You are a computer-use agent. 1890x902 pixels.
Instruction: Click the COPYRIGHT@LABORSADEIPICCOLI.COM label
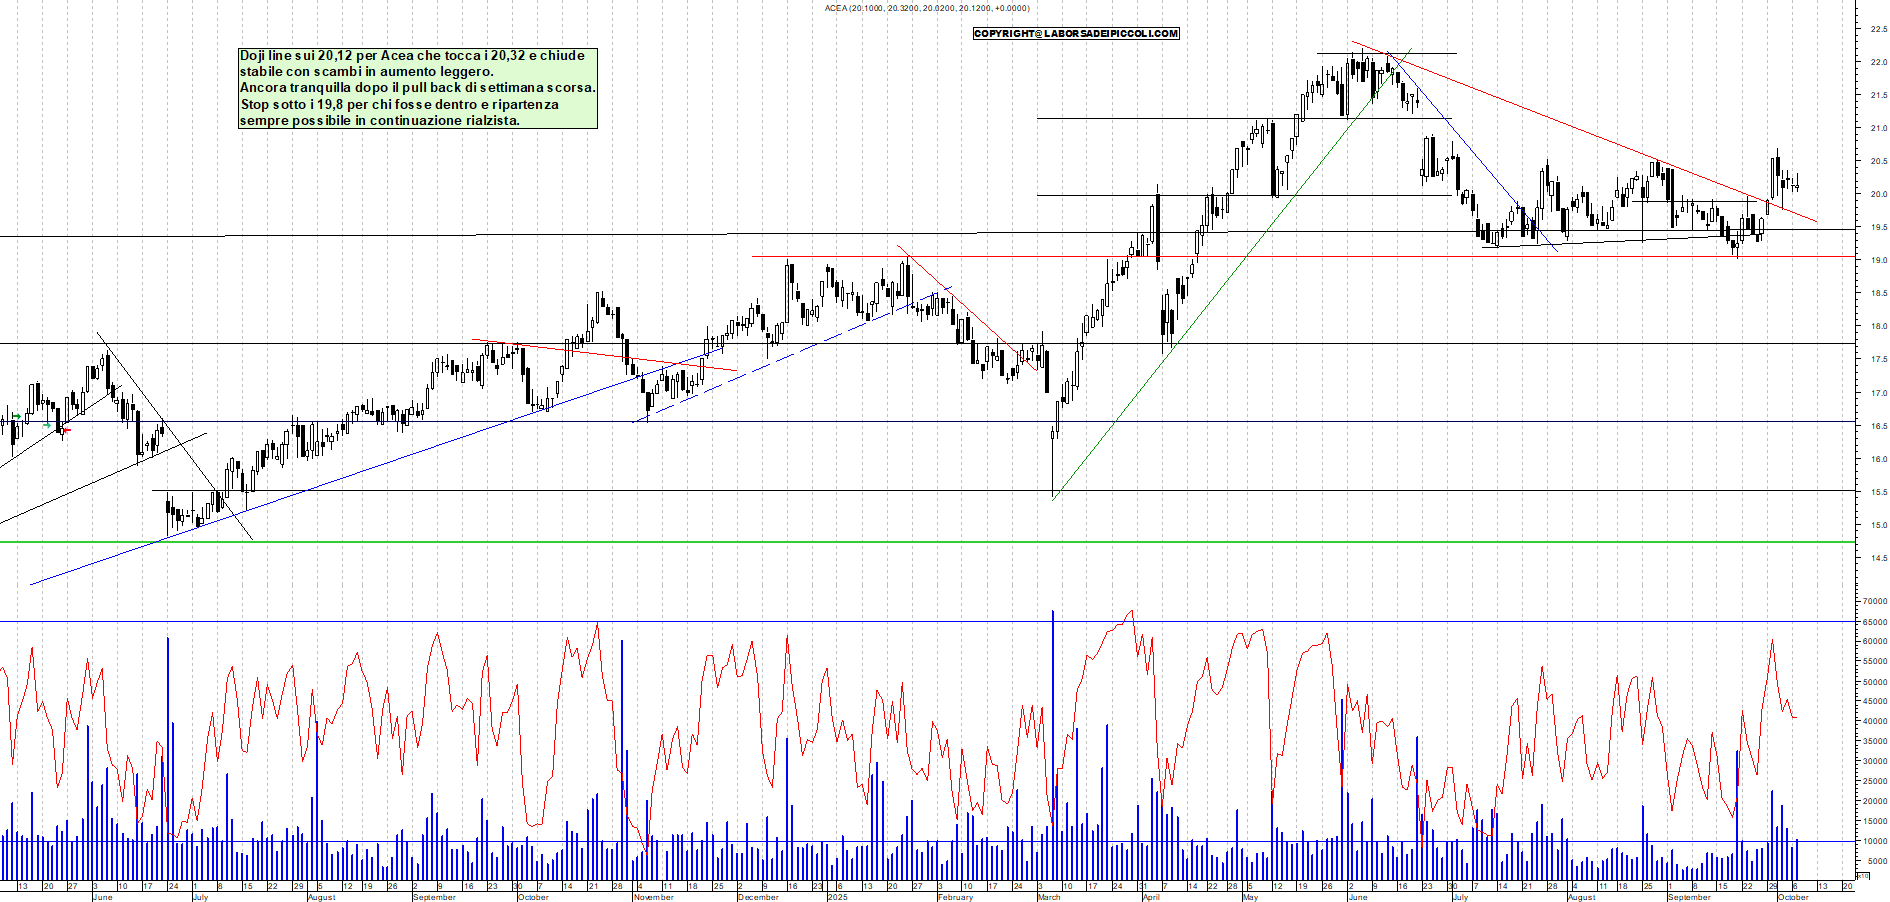1076,34
